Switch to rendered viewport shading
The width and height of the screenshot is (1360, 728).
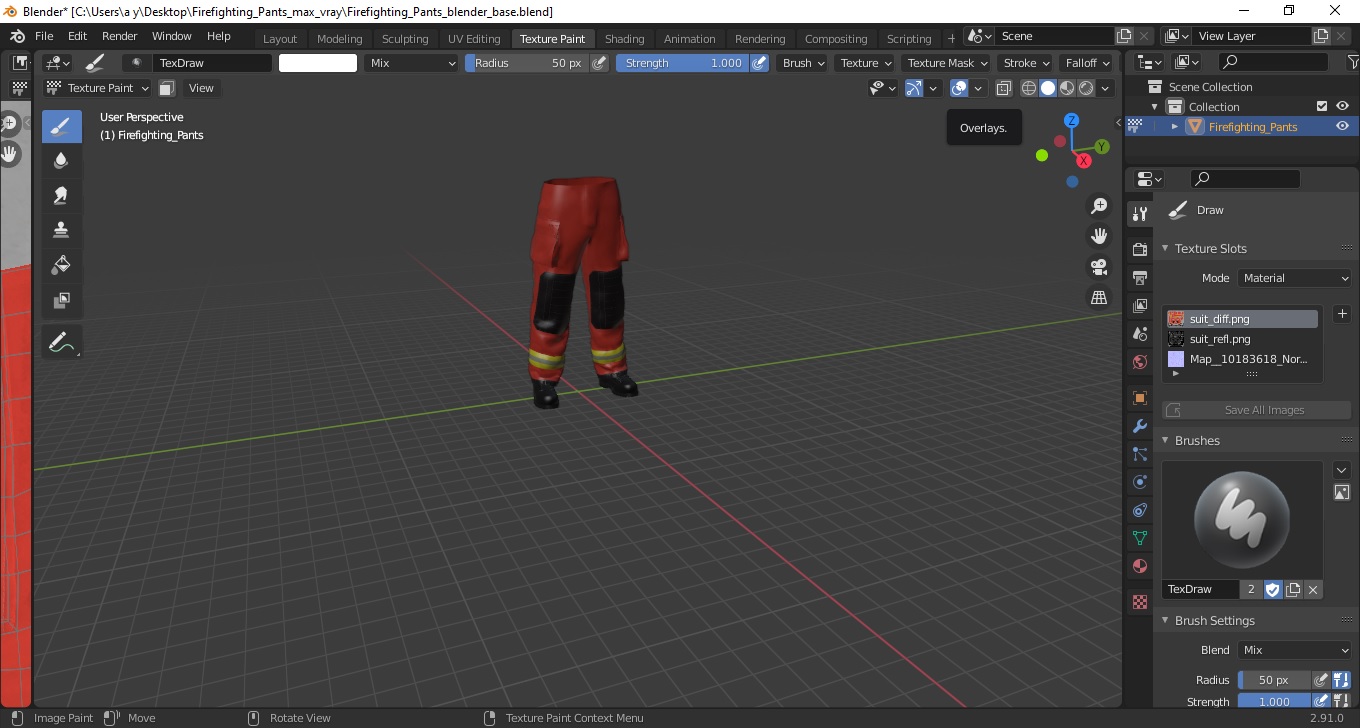pos(1086,88)
